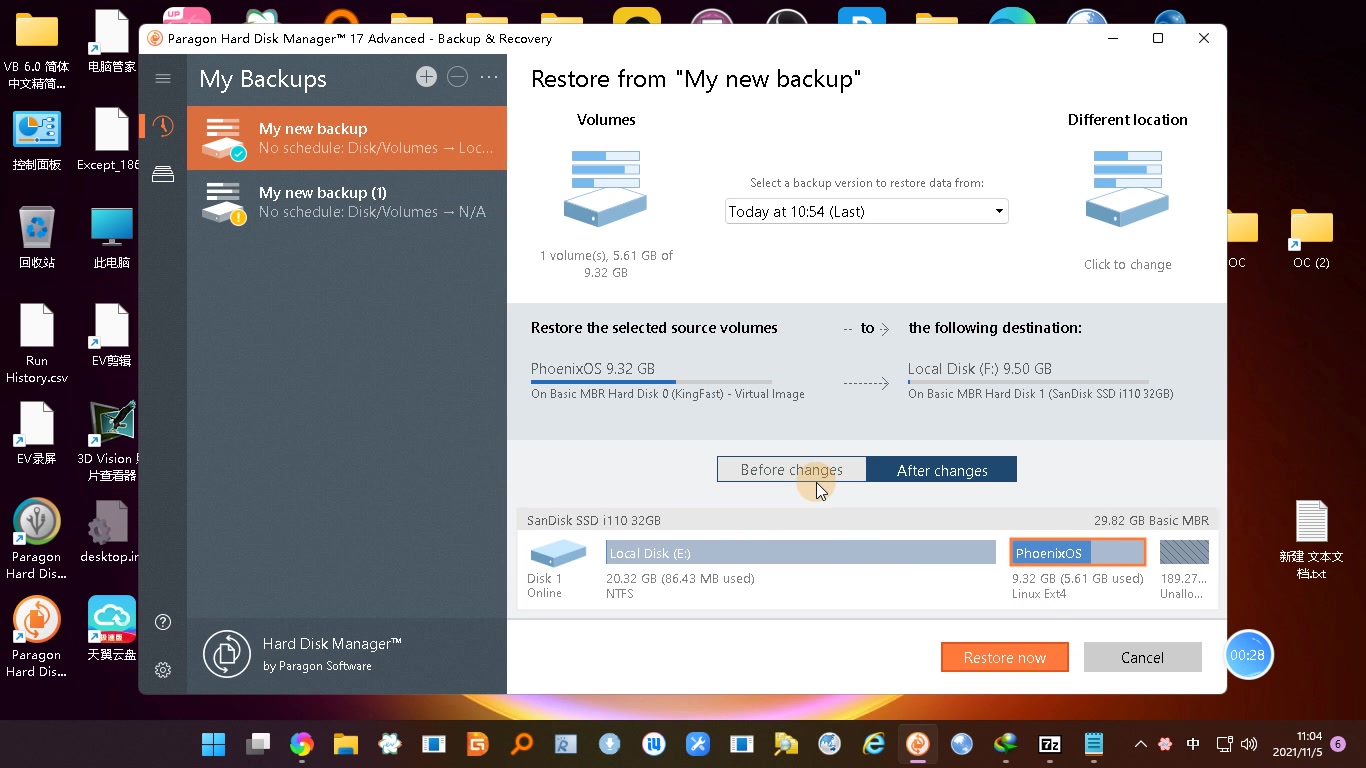Select the "My new backup" list entry
Screen dimensions: 1366x768
click(x=347, y=138)
